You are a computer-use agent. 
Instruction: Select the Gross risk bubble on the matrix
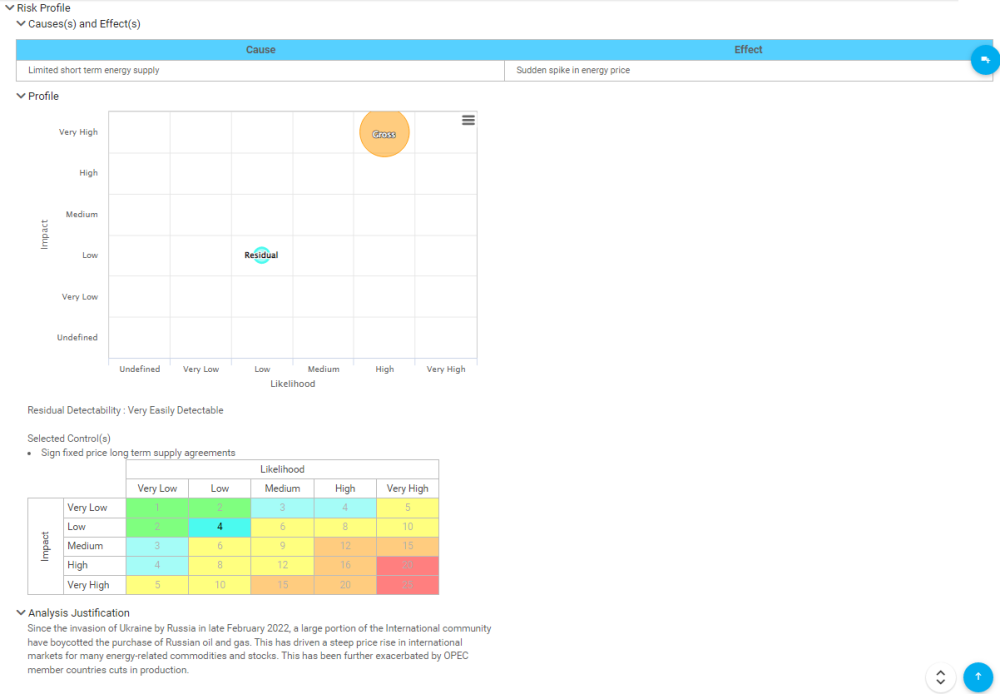tap(384, 132)
